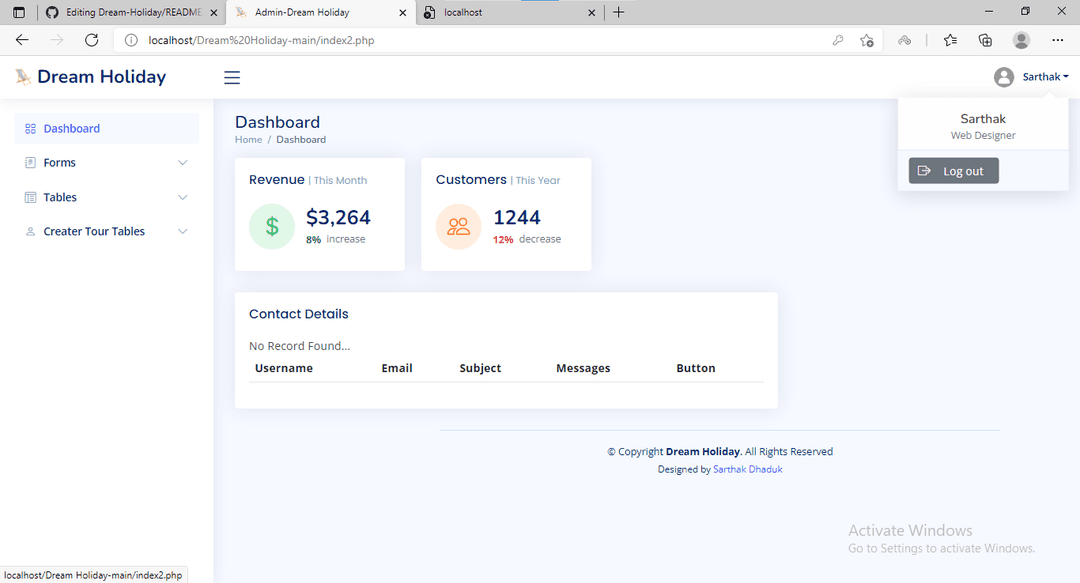Screen dimensions: 1080x583
Task: Click the people icon in Customers card
Action: tap(458, 226)
